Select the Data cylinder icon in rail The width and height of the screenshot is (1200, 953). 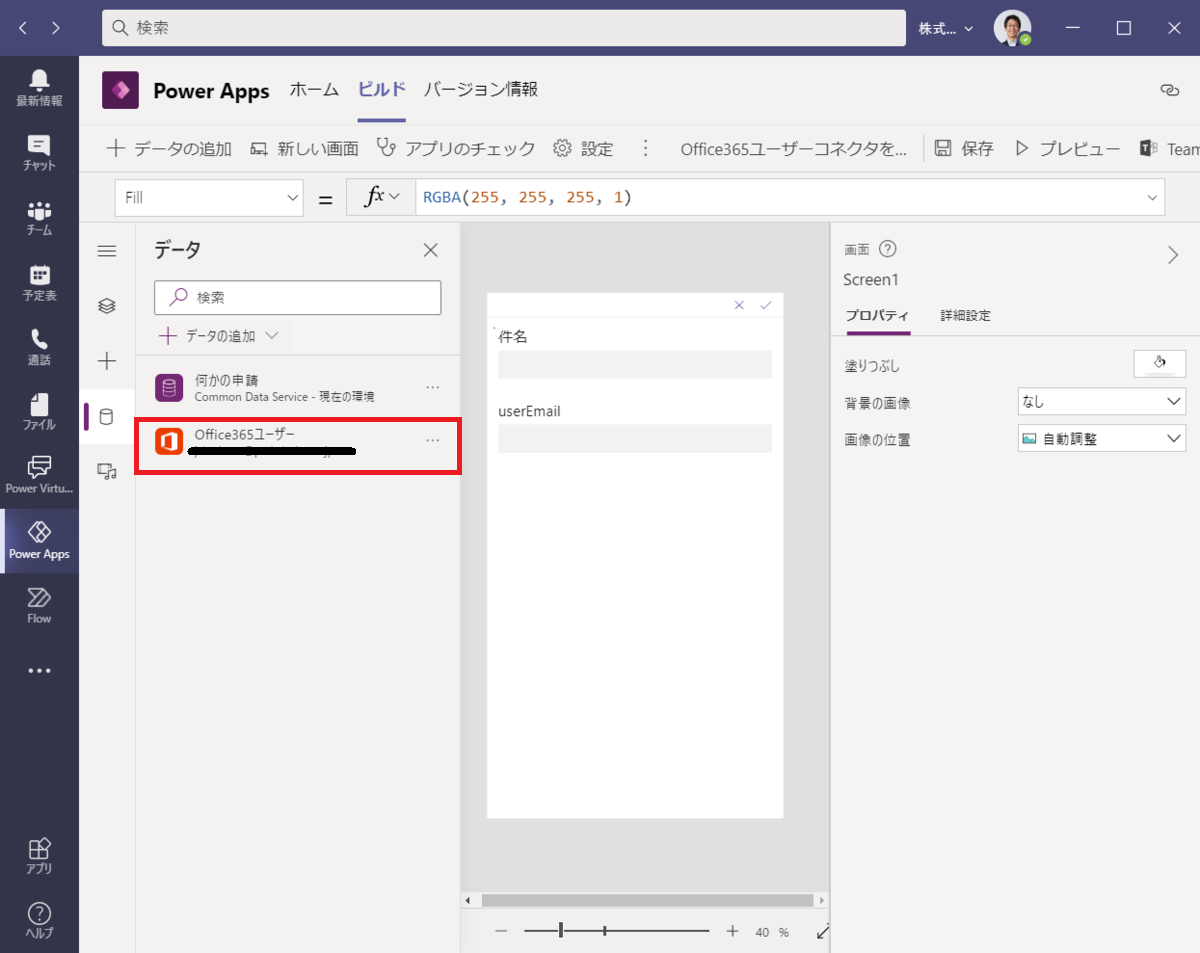[107, 417]
